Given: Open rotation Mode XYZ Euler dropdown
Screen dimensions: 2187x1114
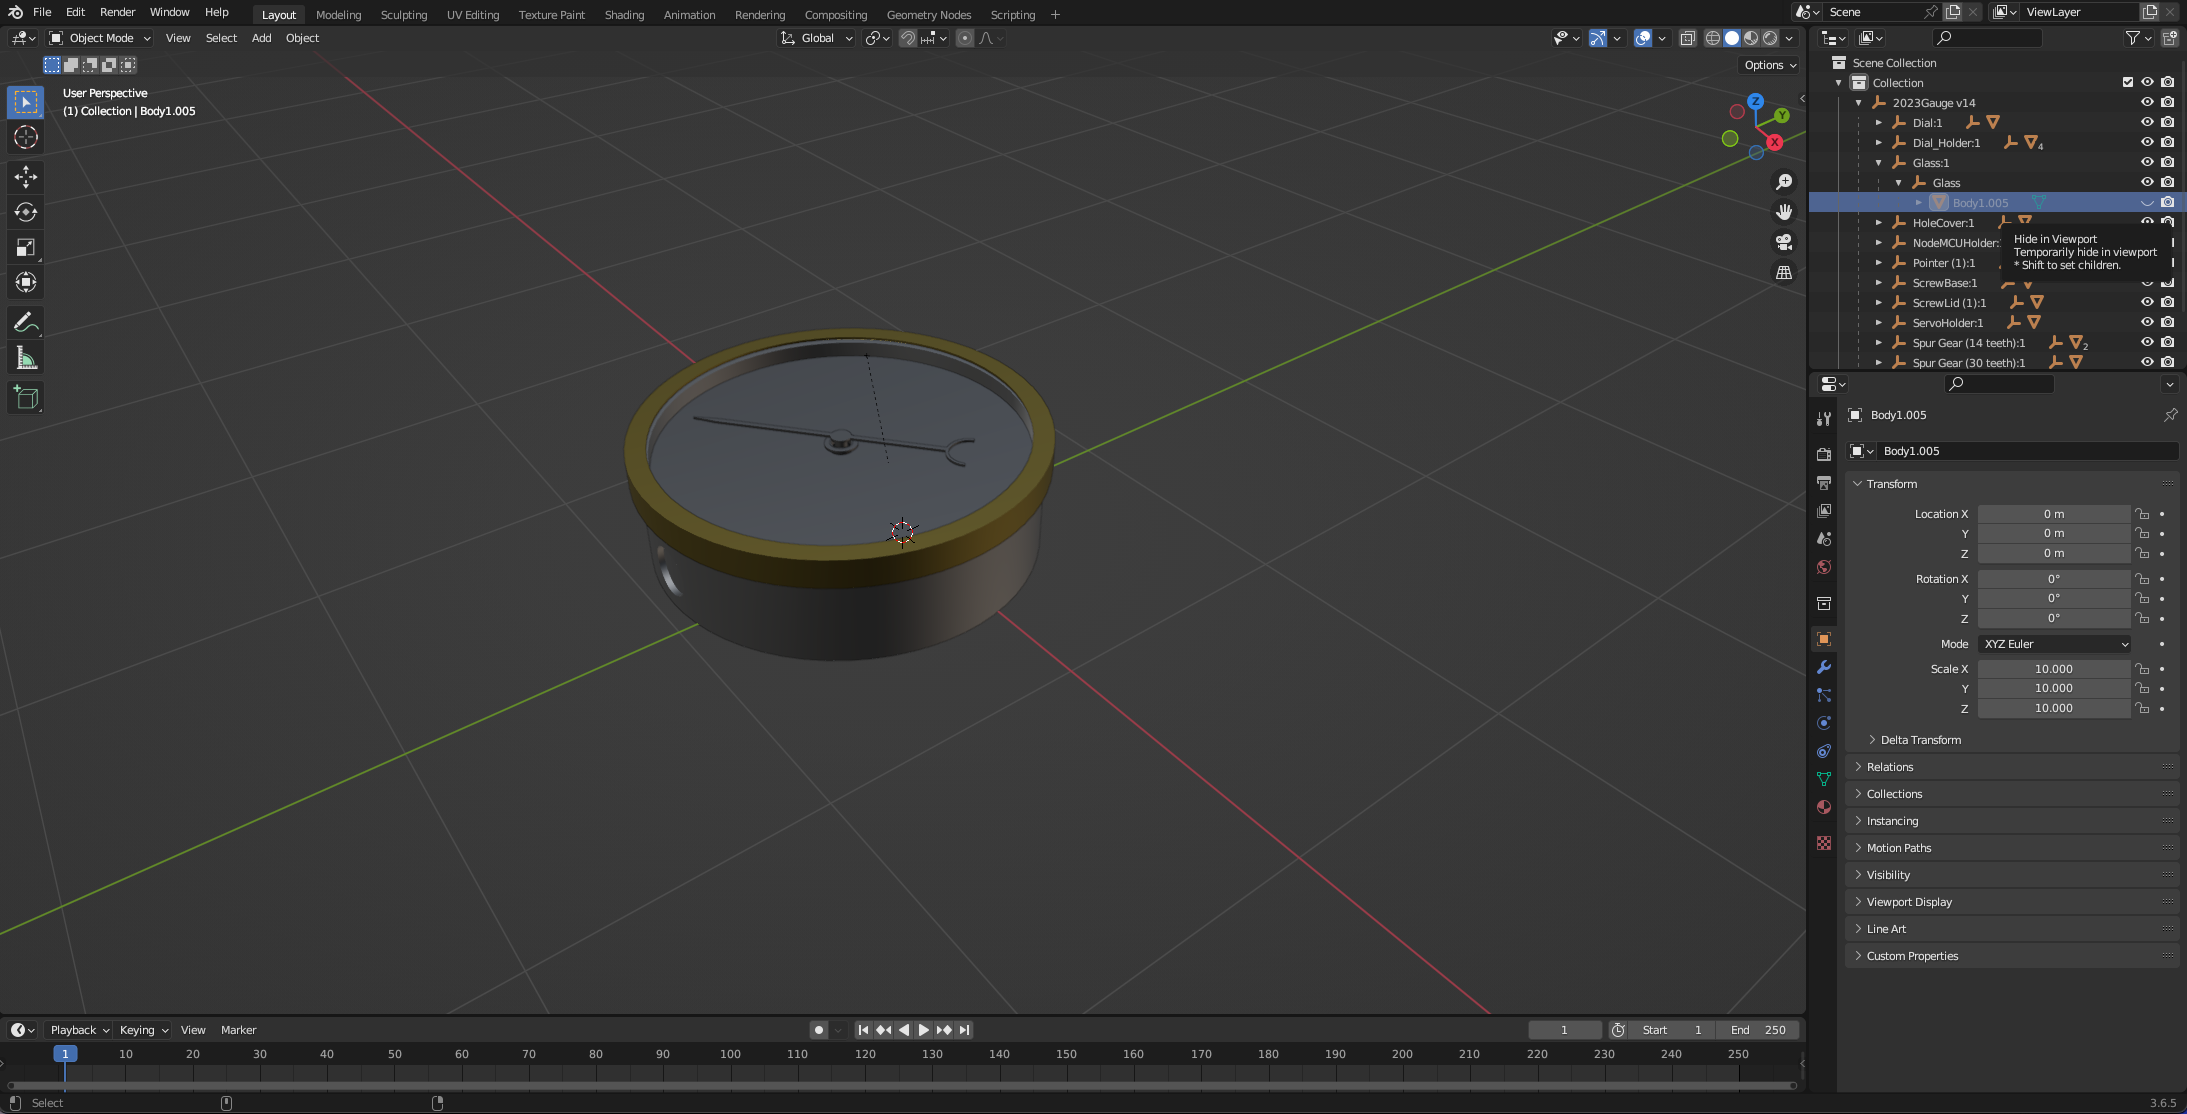Looking at the screenshot, I should coord(2054,644).
